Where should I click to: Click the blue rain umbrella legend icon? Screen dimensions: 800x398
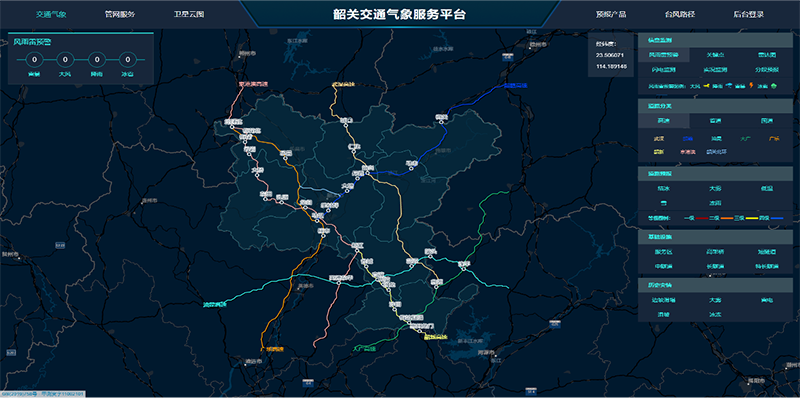pos(729,86)
